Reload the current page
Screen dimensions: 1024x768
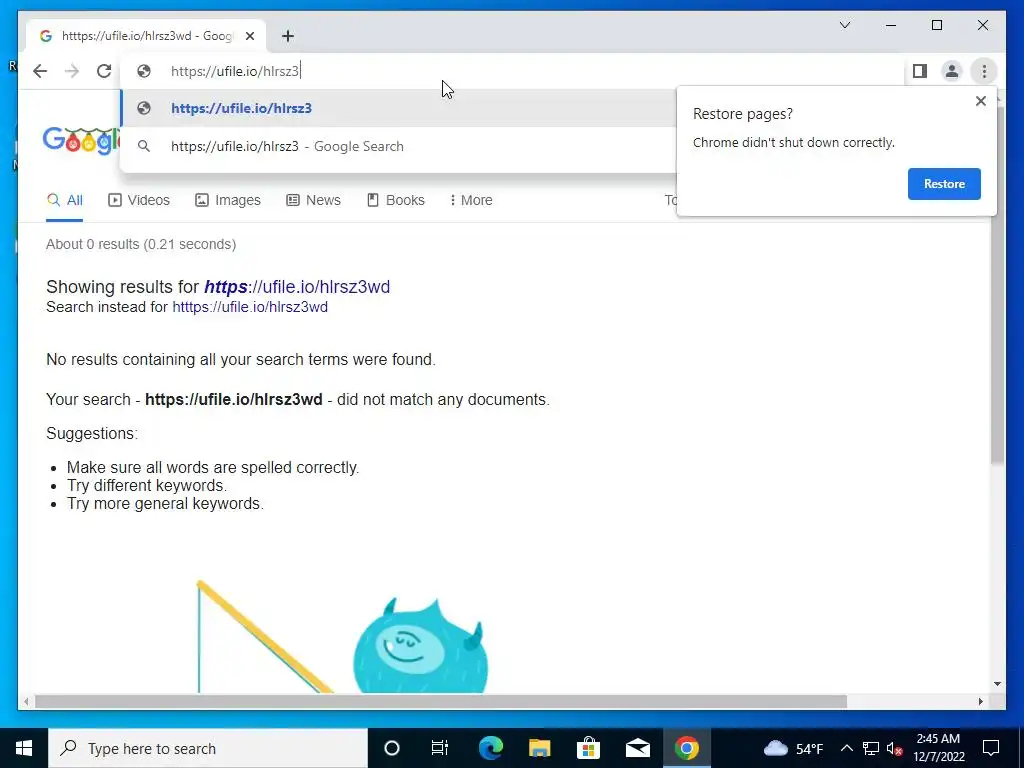[x=104, y=71]
